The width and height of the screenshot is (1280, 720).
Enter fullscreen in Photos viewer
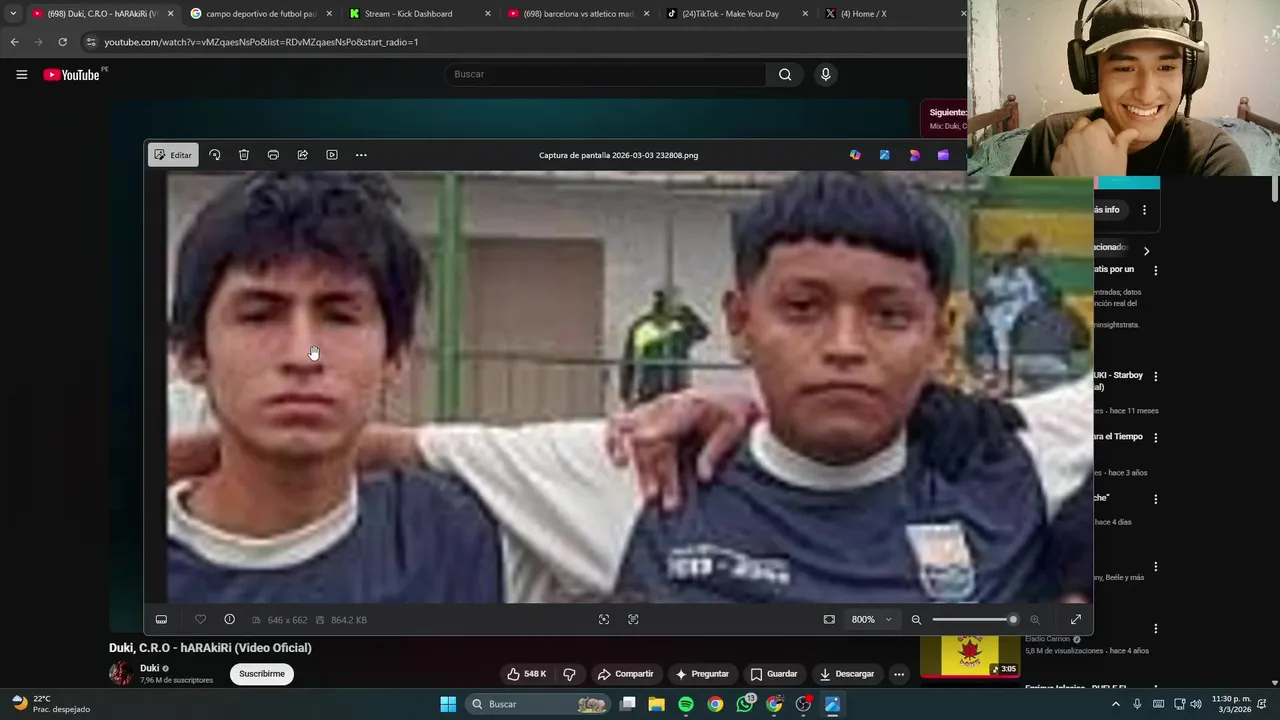click(1076, 620)
